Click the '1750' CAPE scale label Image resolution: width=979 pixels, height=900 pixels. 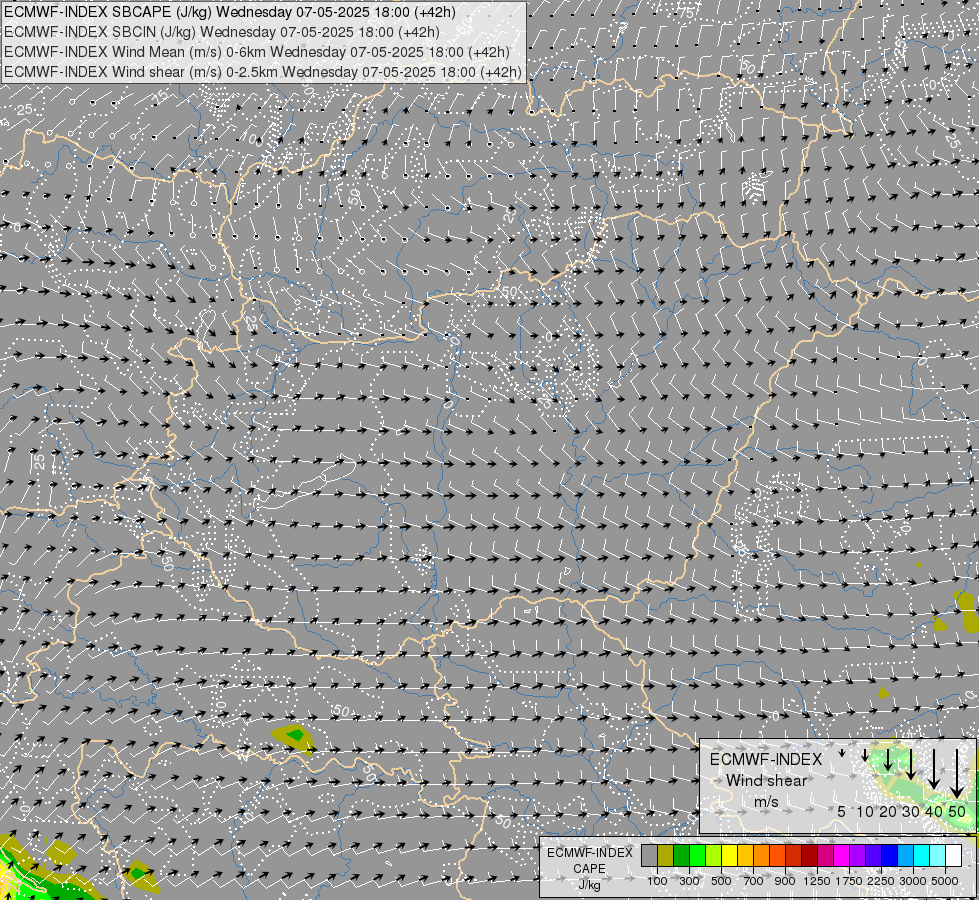click(849, 881)
